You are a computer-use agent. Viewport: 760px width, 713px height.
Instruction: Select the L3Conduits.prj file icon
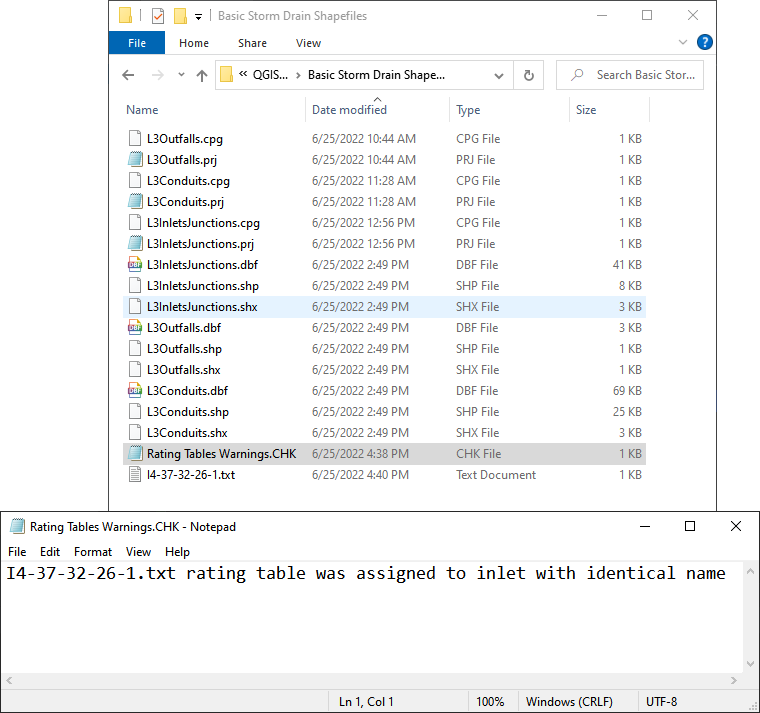(135, 202)
